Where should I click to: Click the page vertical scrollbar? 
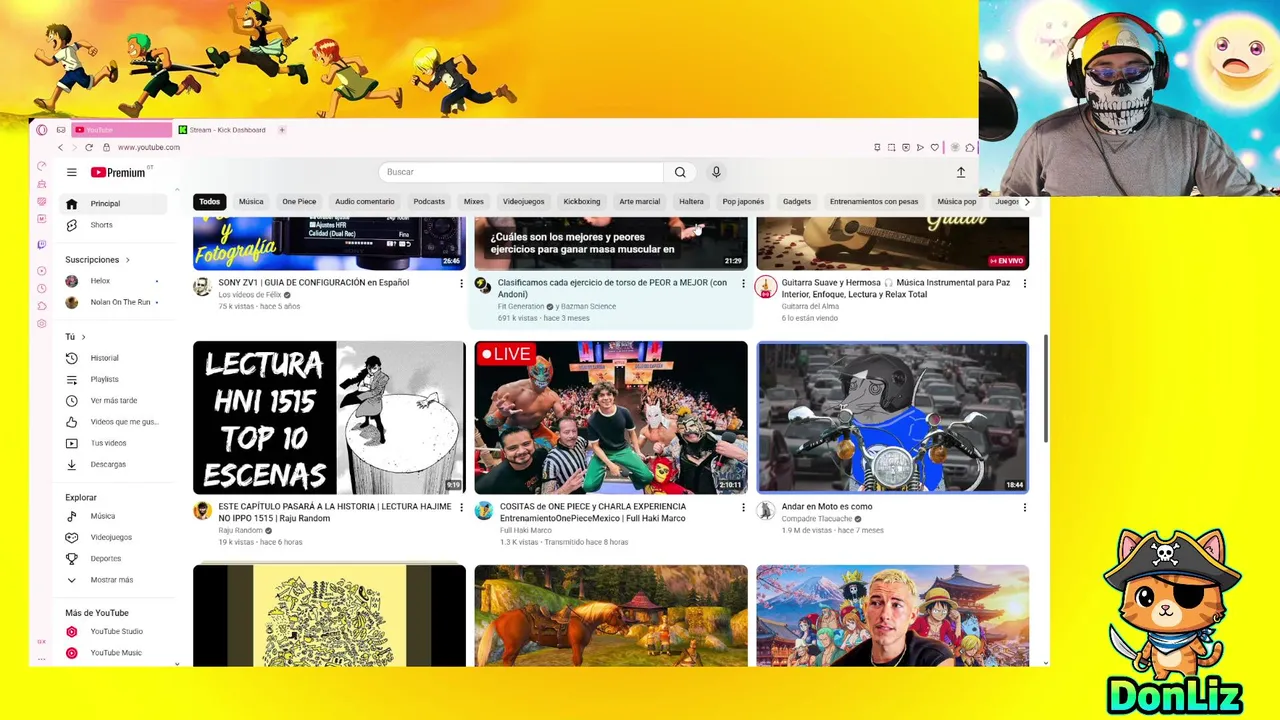click(x=1046, y=389)
